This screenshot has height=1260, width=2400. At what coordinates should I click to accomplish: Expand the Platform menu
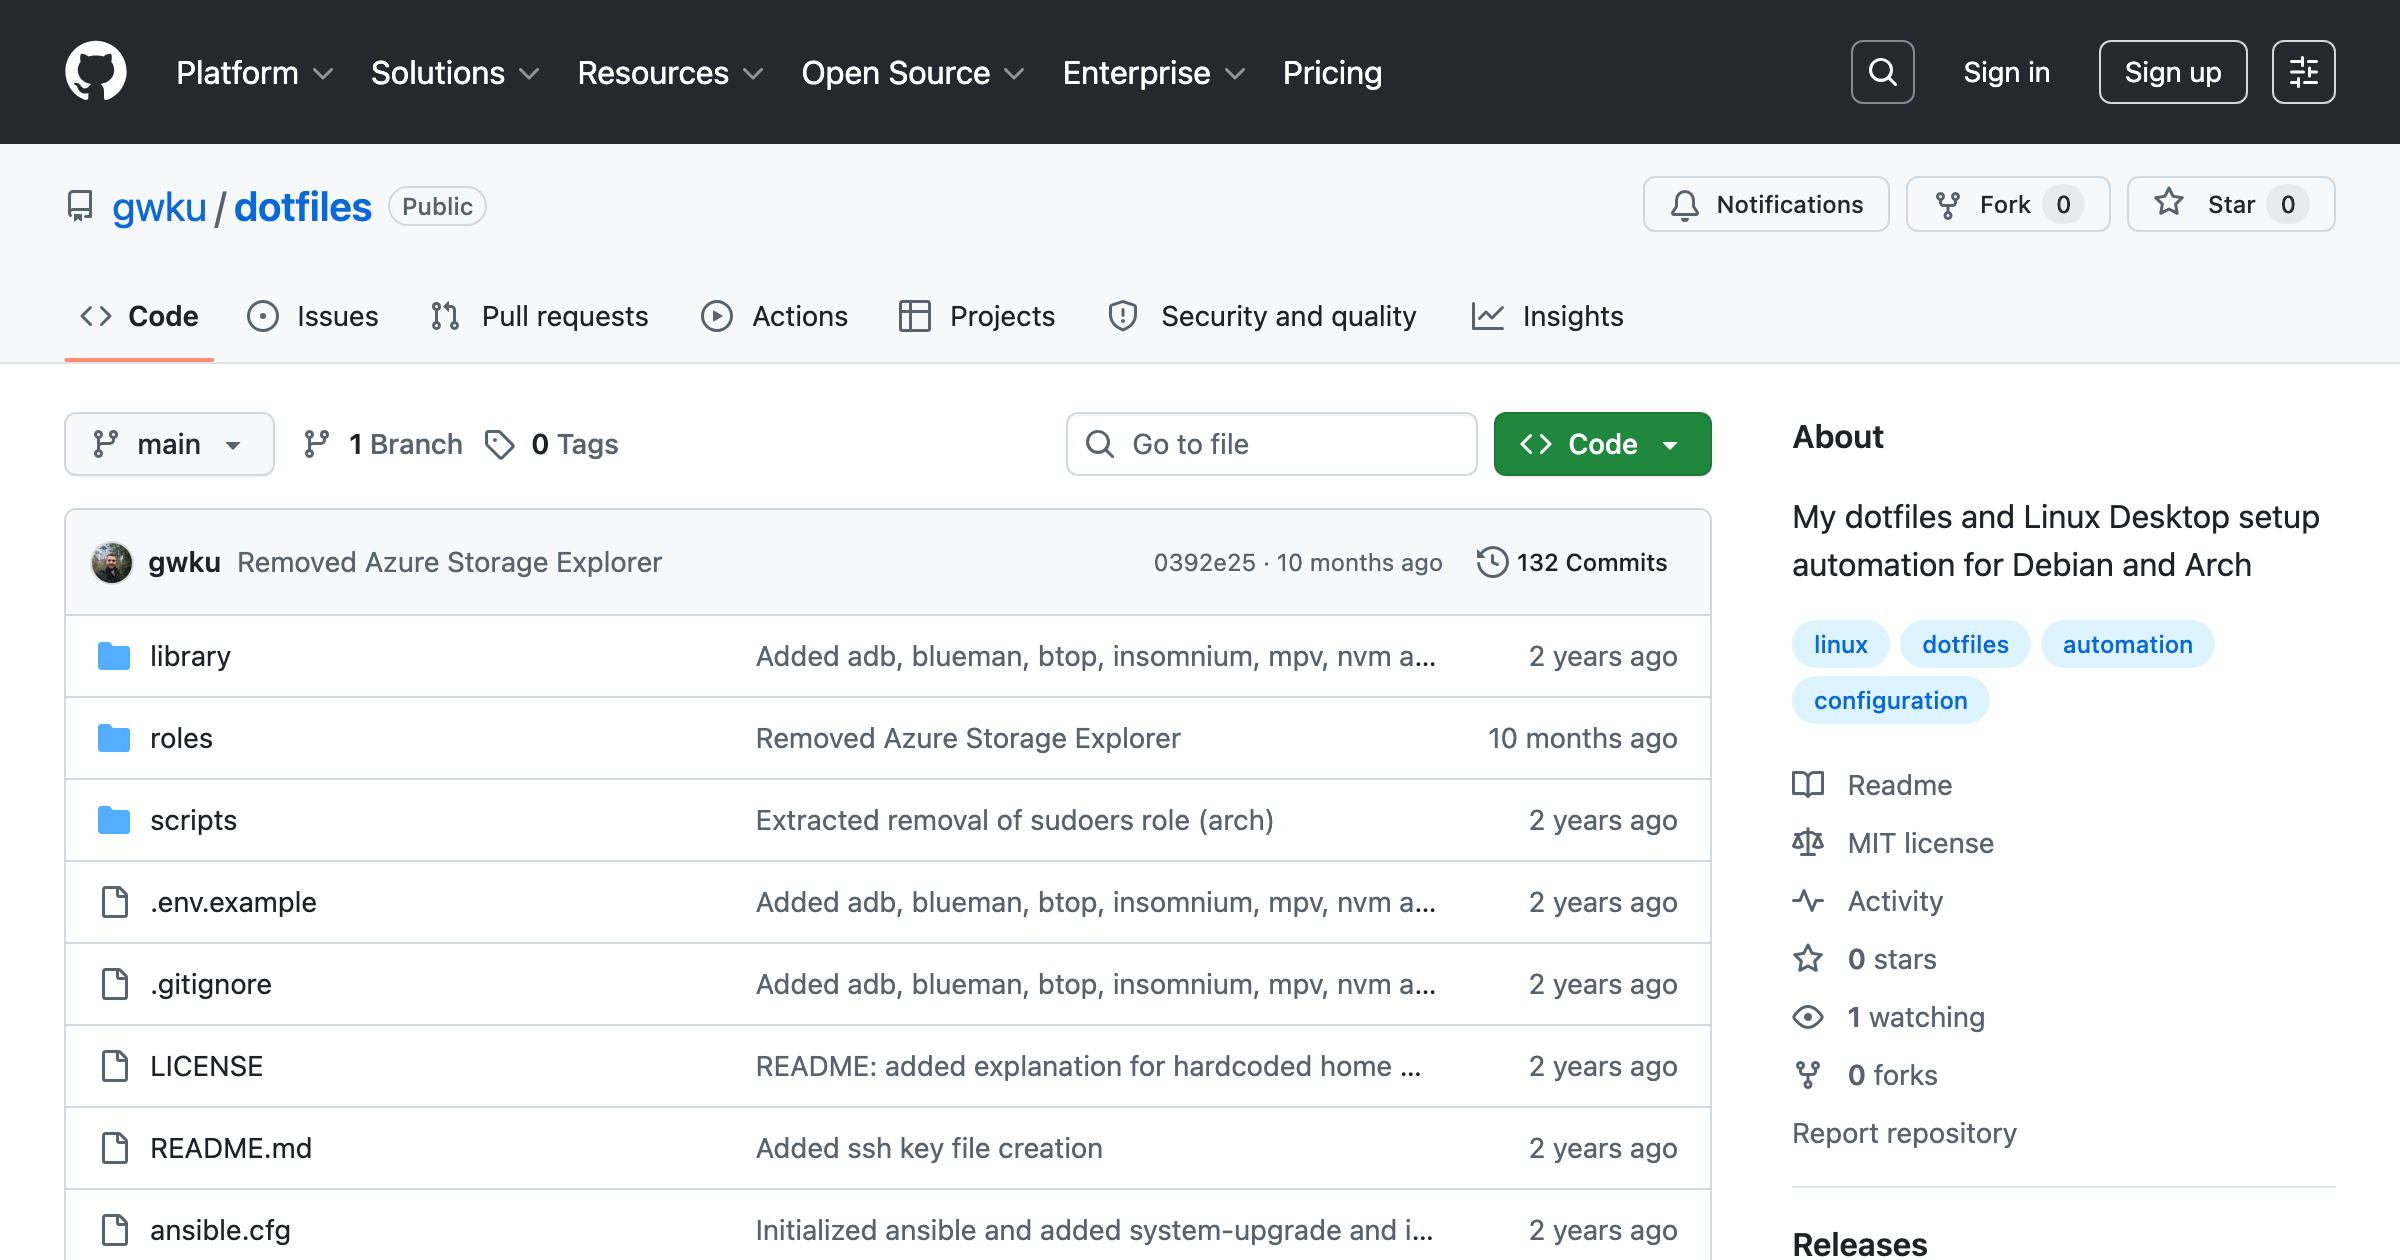point(254,73)
